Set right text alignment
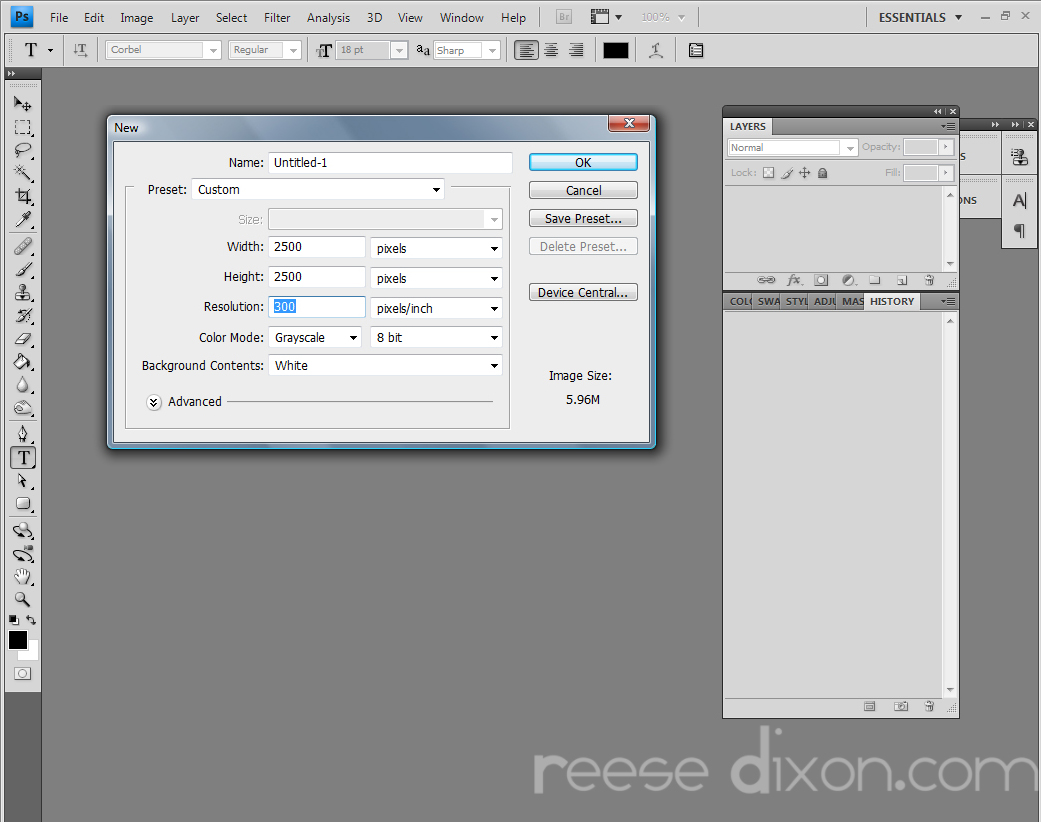 [x=576, y=50]
